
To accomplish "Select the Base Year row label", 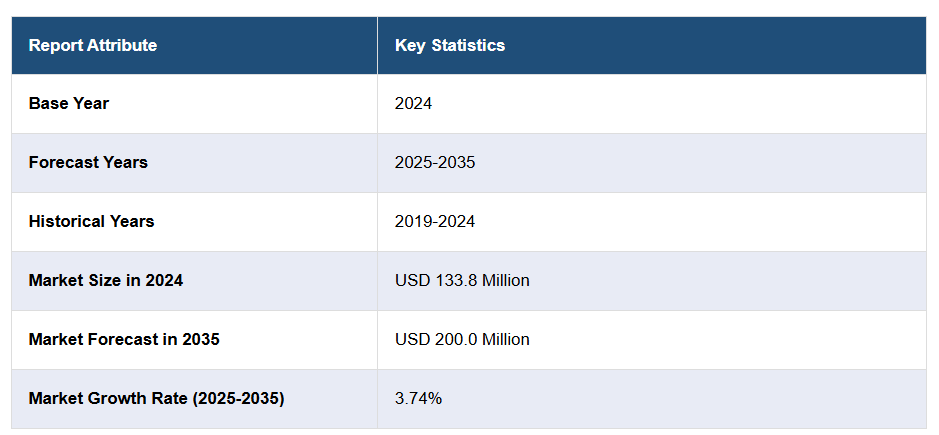I will pos(69,103).
